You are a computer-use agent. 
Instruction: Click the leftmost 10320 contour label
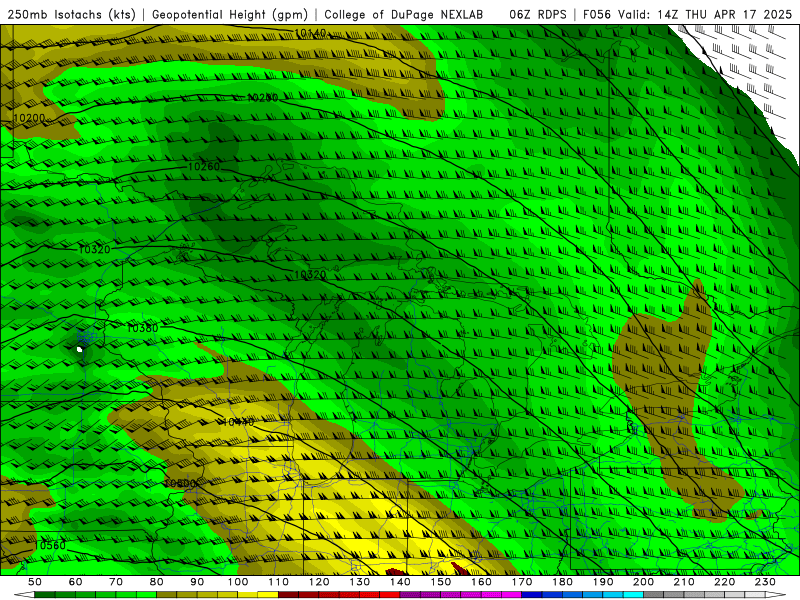(94, 249)
